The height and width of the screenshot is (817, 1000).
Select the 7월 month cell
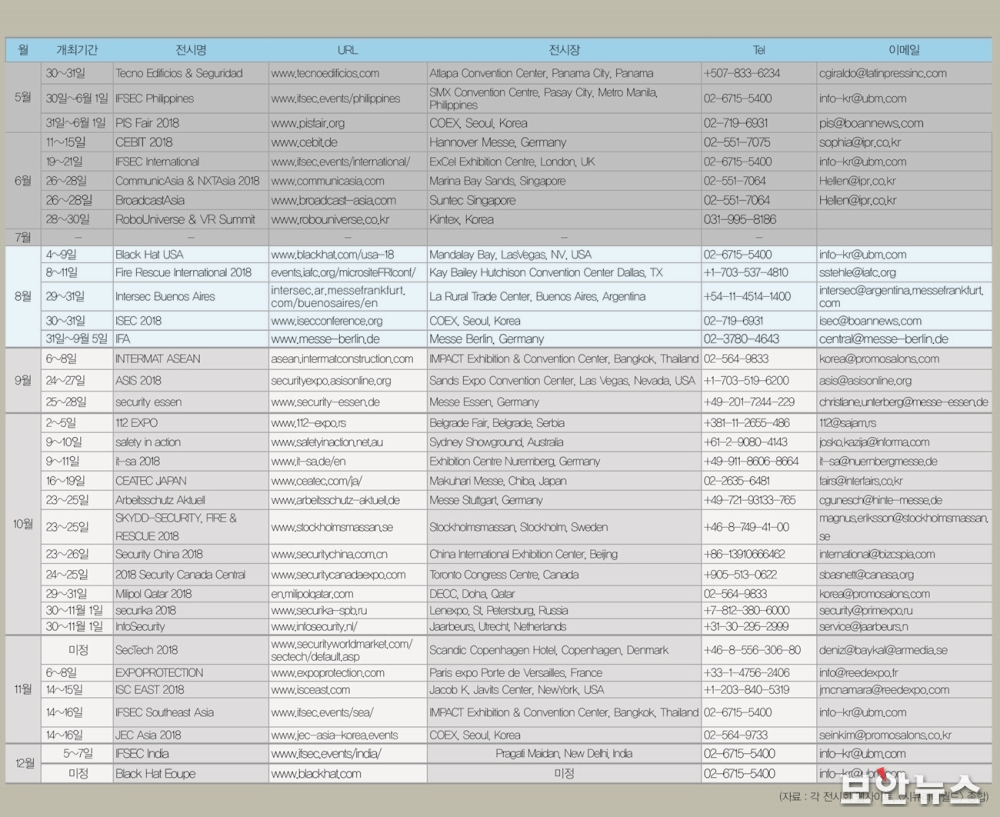23,237
